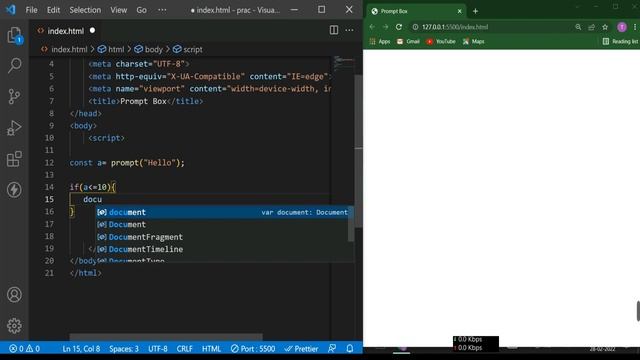Open the editor More Actions ellipsis
The height and width of the screenshot is (360, 640).
point(349,30)
